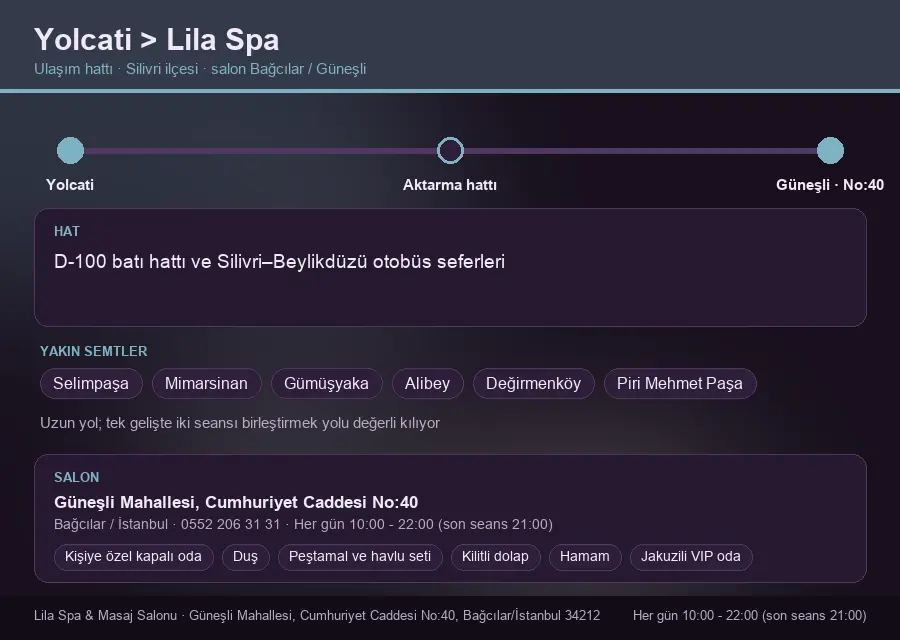Click the footer address Lila Spa & Masaj Salonu

coord(317,615)
